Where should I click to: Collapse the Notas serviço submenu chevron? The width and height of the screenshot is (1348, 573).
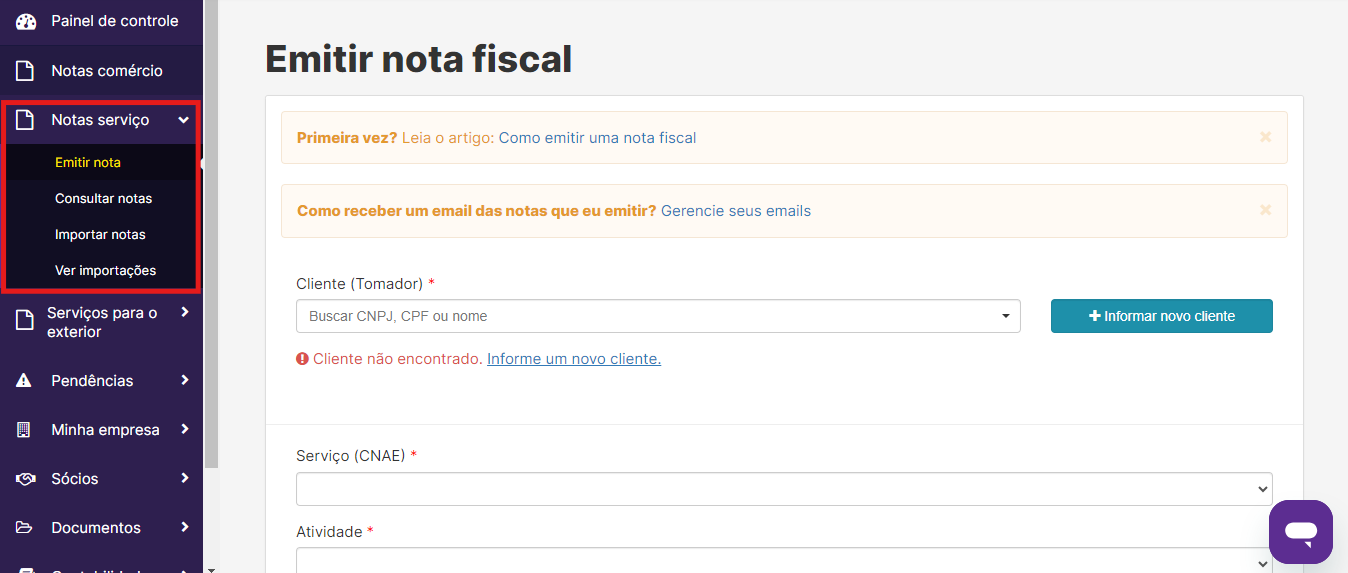tap(184, 120)
